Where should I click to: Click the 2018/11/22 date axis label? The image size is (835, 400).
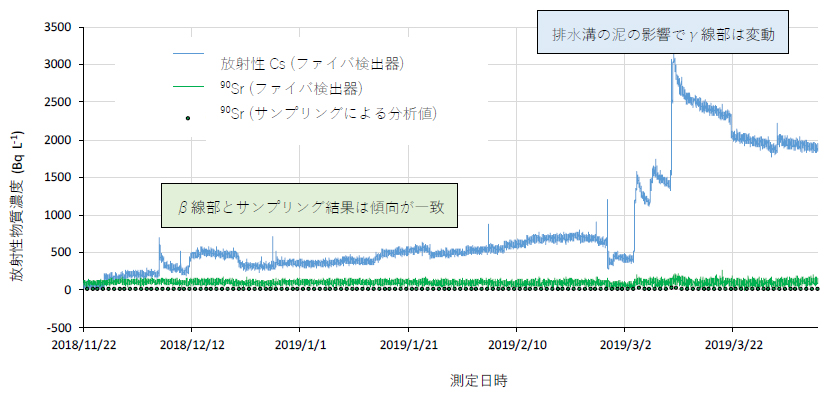tap(84, 345)
